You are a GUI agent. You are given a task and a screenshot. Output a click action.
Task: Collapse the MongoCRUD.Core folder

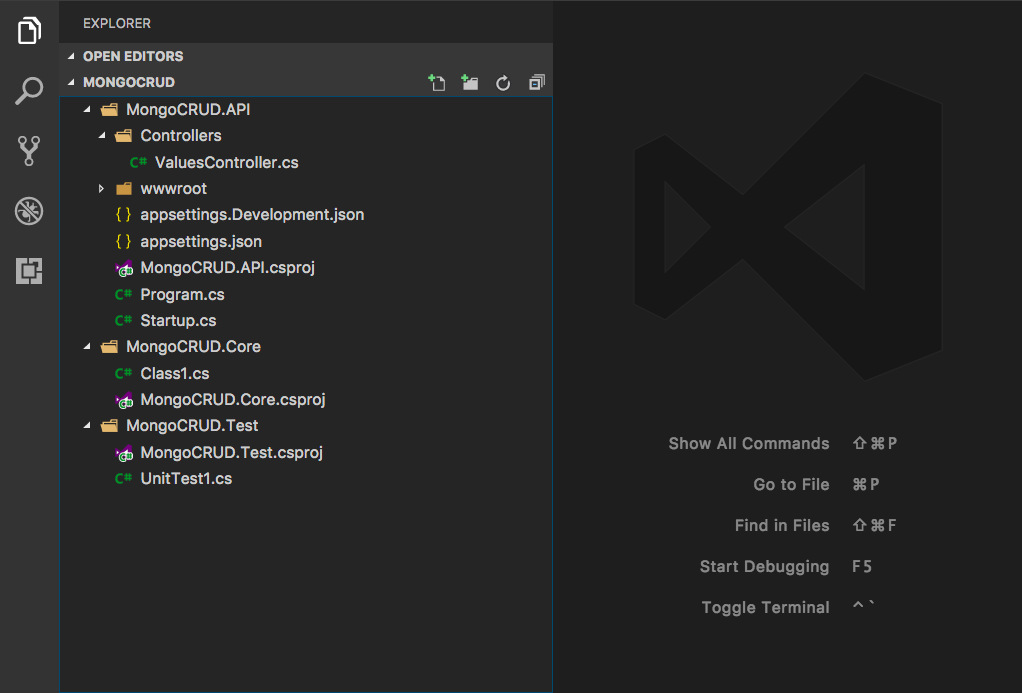(x=87, y=347)
